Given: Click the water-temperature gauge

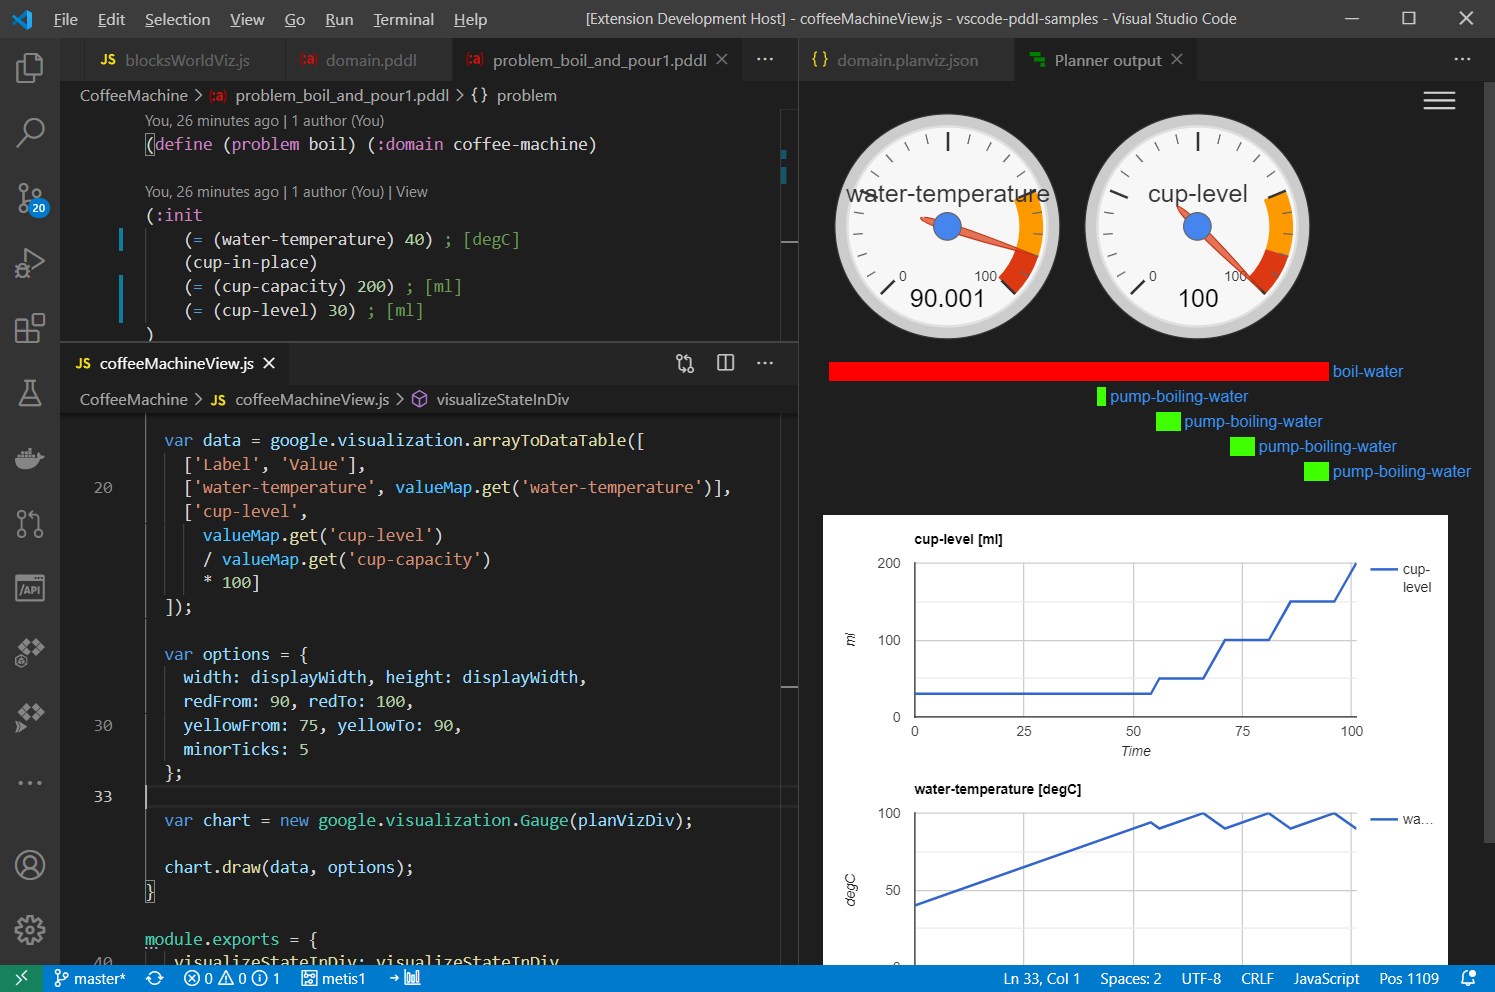Looking at the screenshot, I should tap(947, 226).
